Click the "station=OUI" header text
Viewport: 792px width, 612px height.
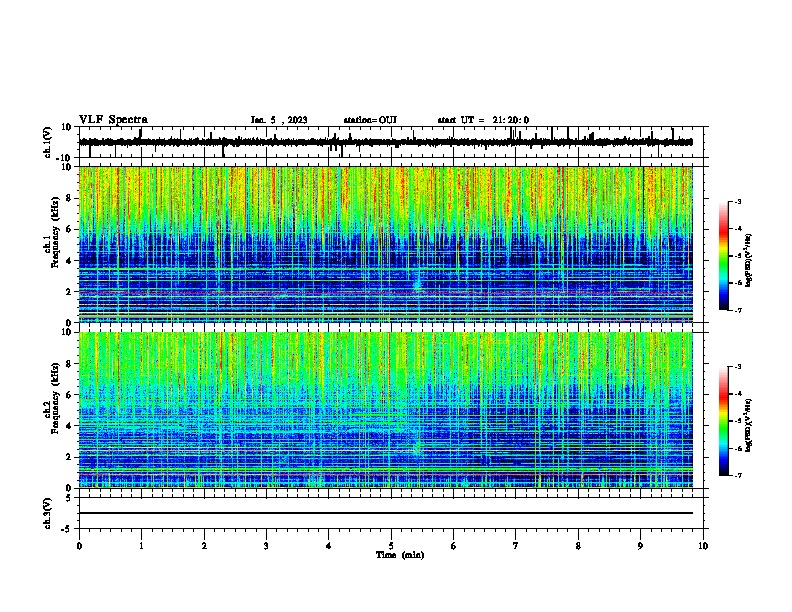pos(370,120)
